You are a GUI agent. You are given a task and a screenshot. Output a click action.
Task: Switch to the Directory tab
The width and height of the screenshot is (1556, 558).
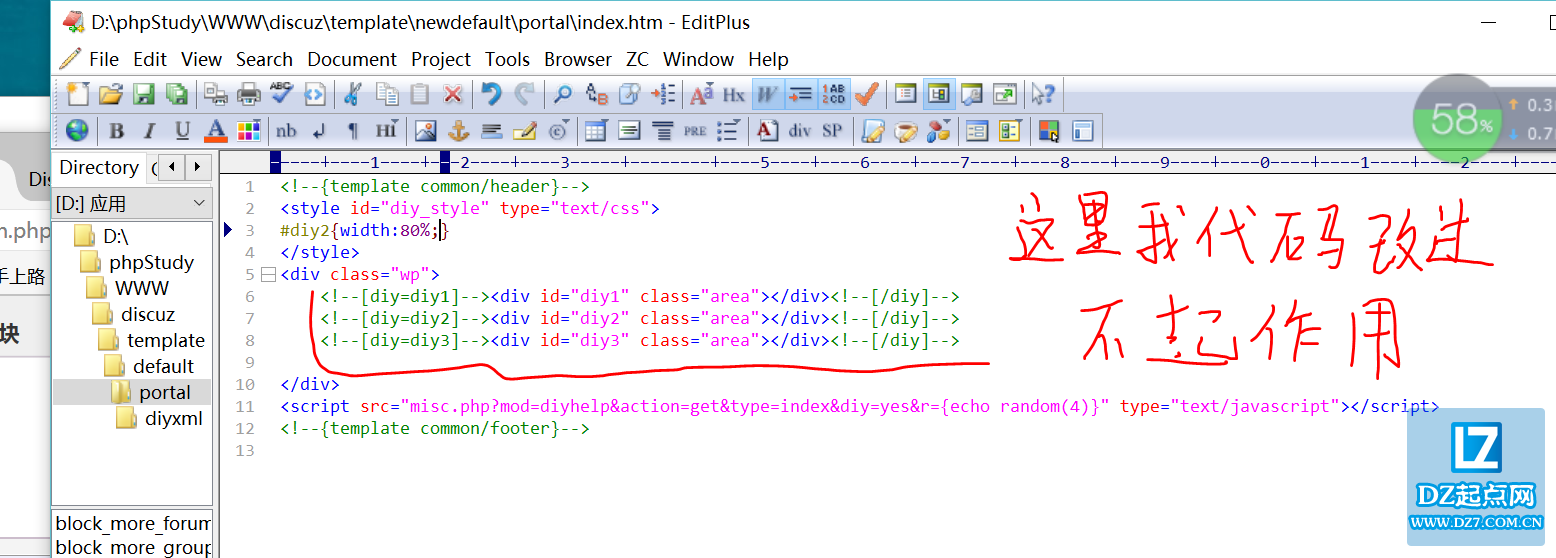coord(98,167)
